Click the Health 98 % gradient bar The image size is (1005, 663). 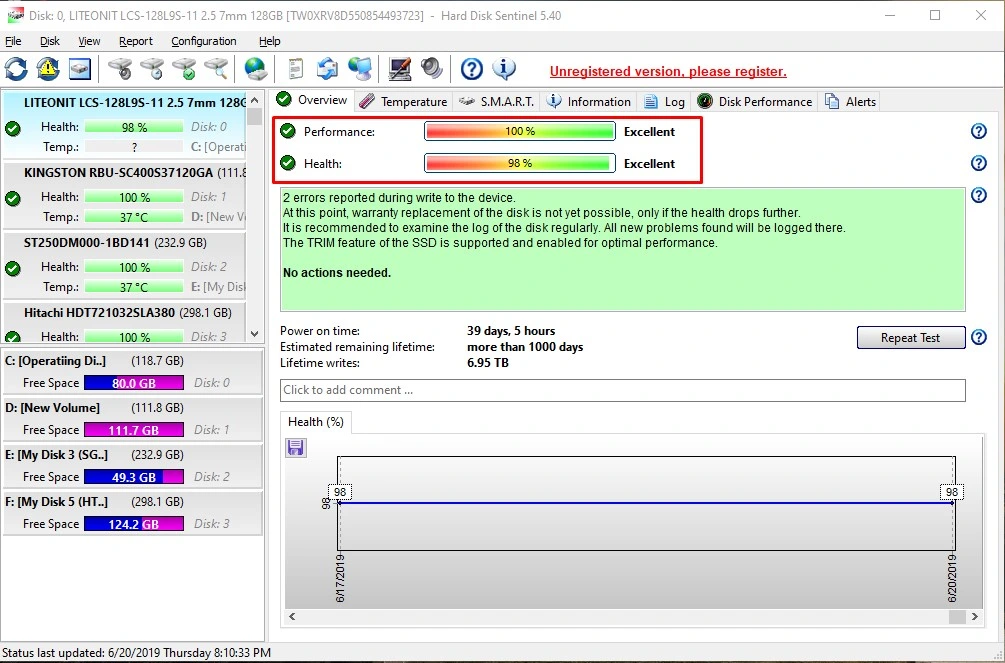coord(520,164)
